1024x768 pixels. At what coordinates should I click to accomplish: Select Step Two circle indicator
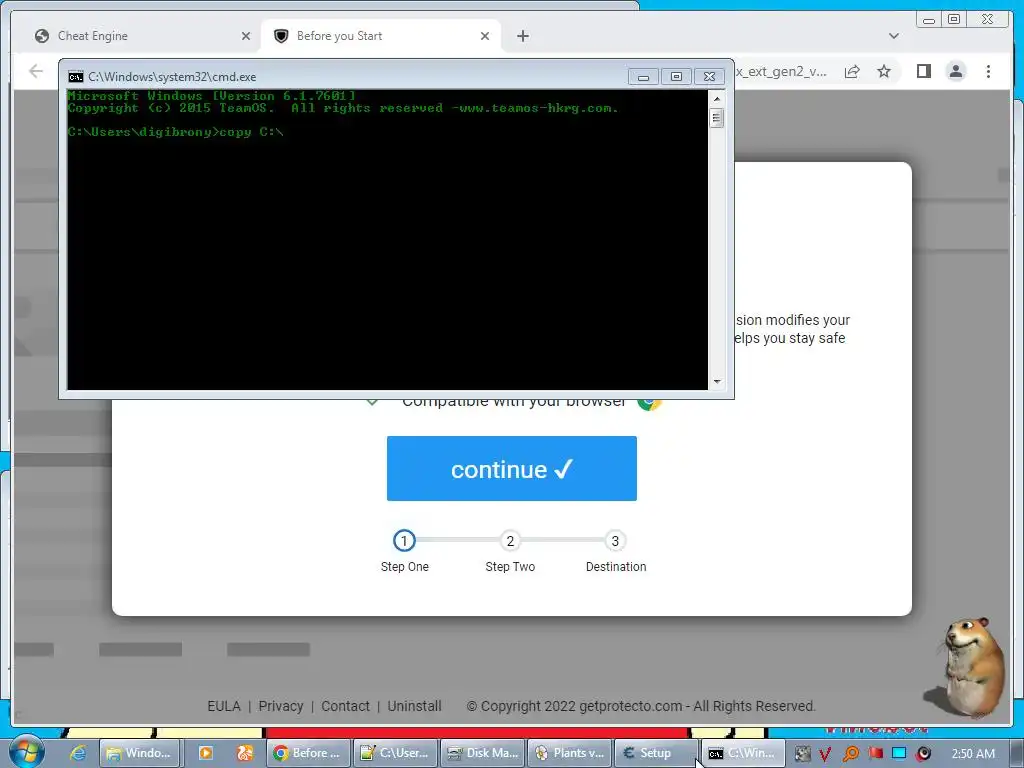[510, 541]
